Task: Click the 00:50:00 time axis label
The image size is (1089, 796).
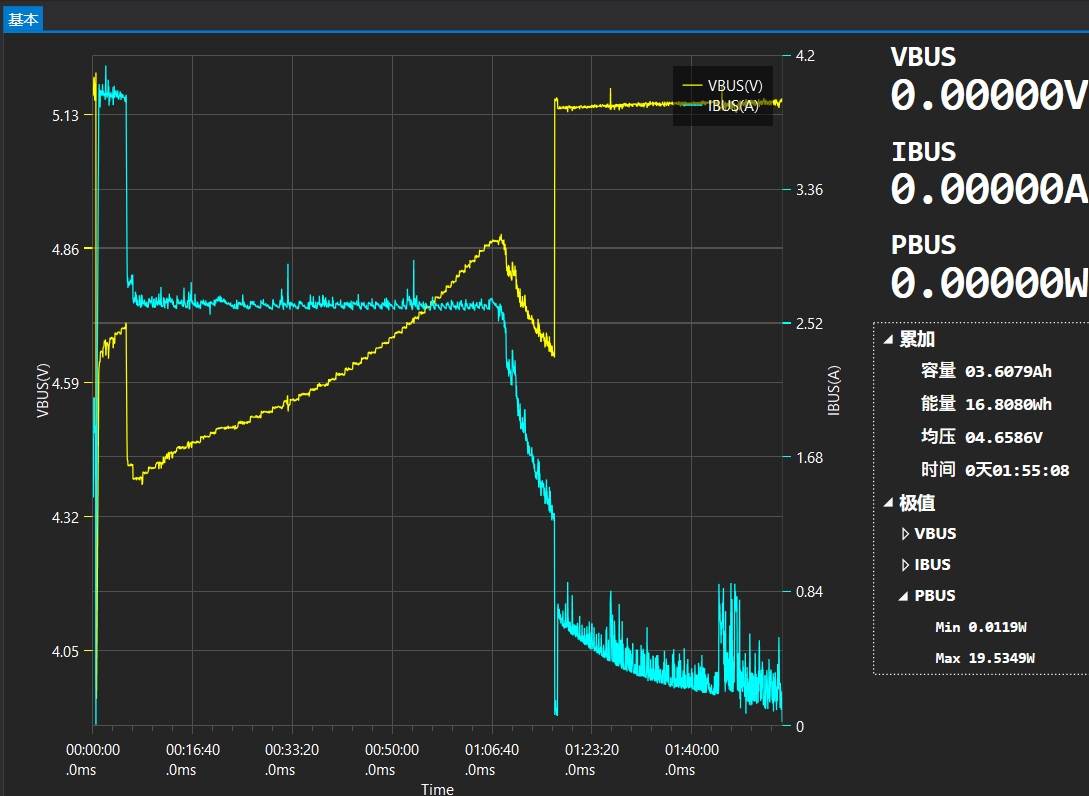Action: (x=392, y=759)
